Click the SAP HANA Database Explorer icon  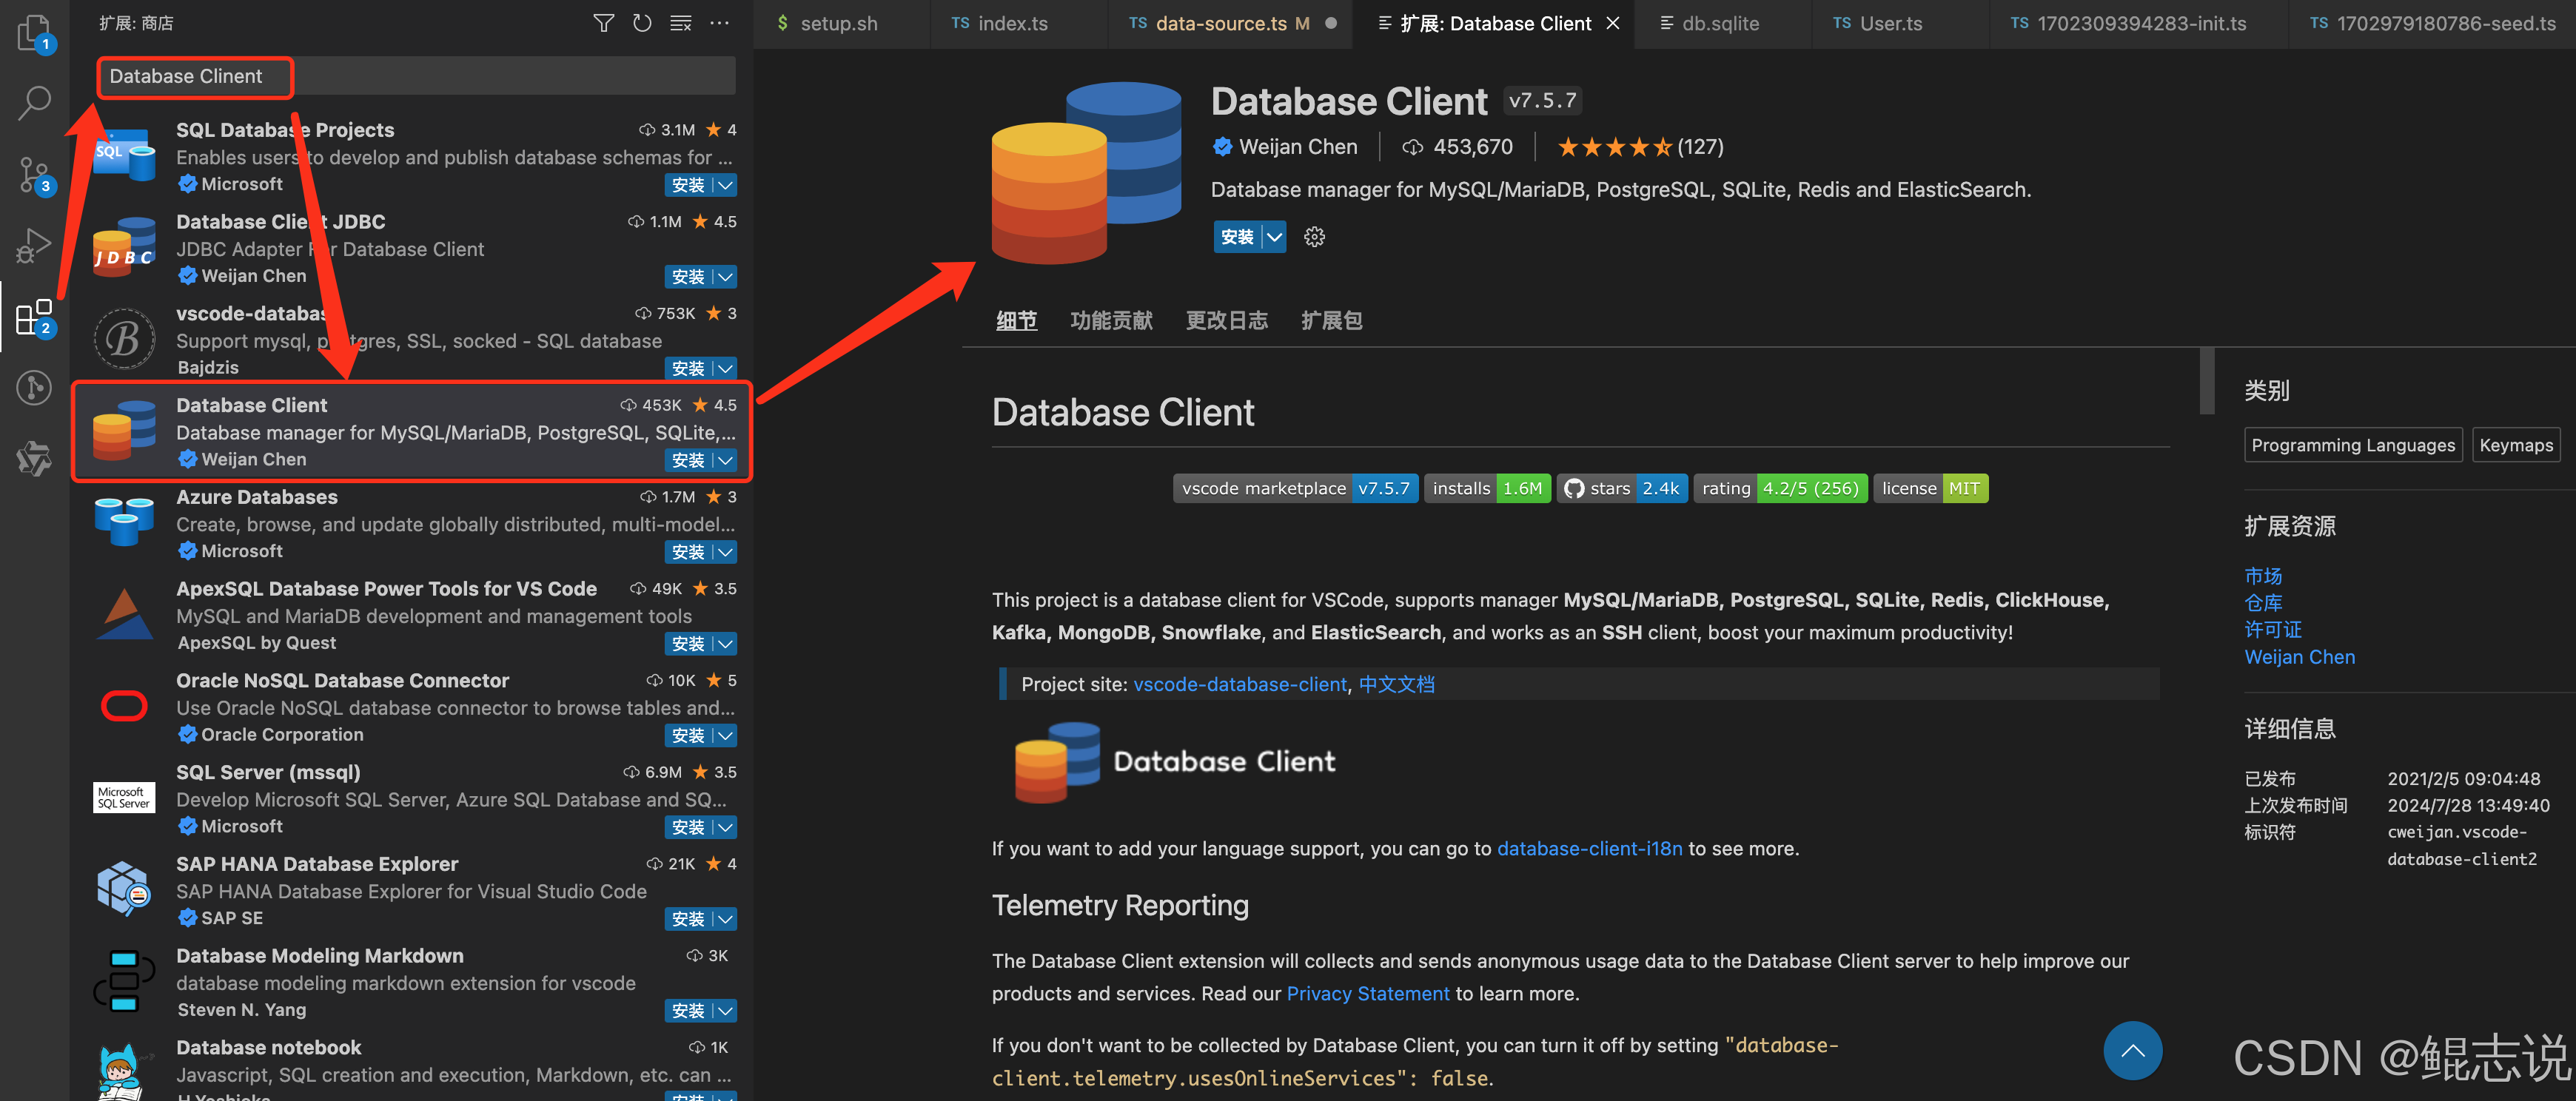124,889
